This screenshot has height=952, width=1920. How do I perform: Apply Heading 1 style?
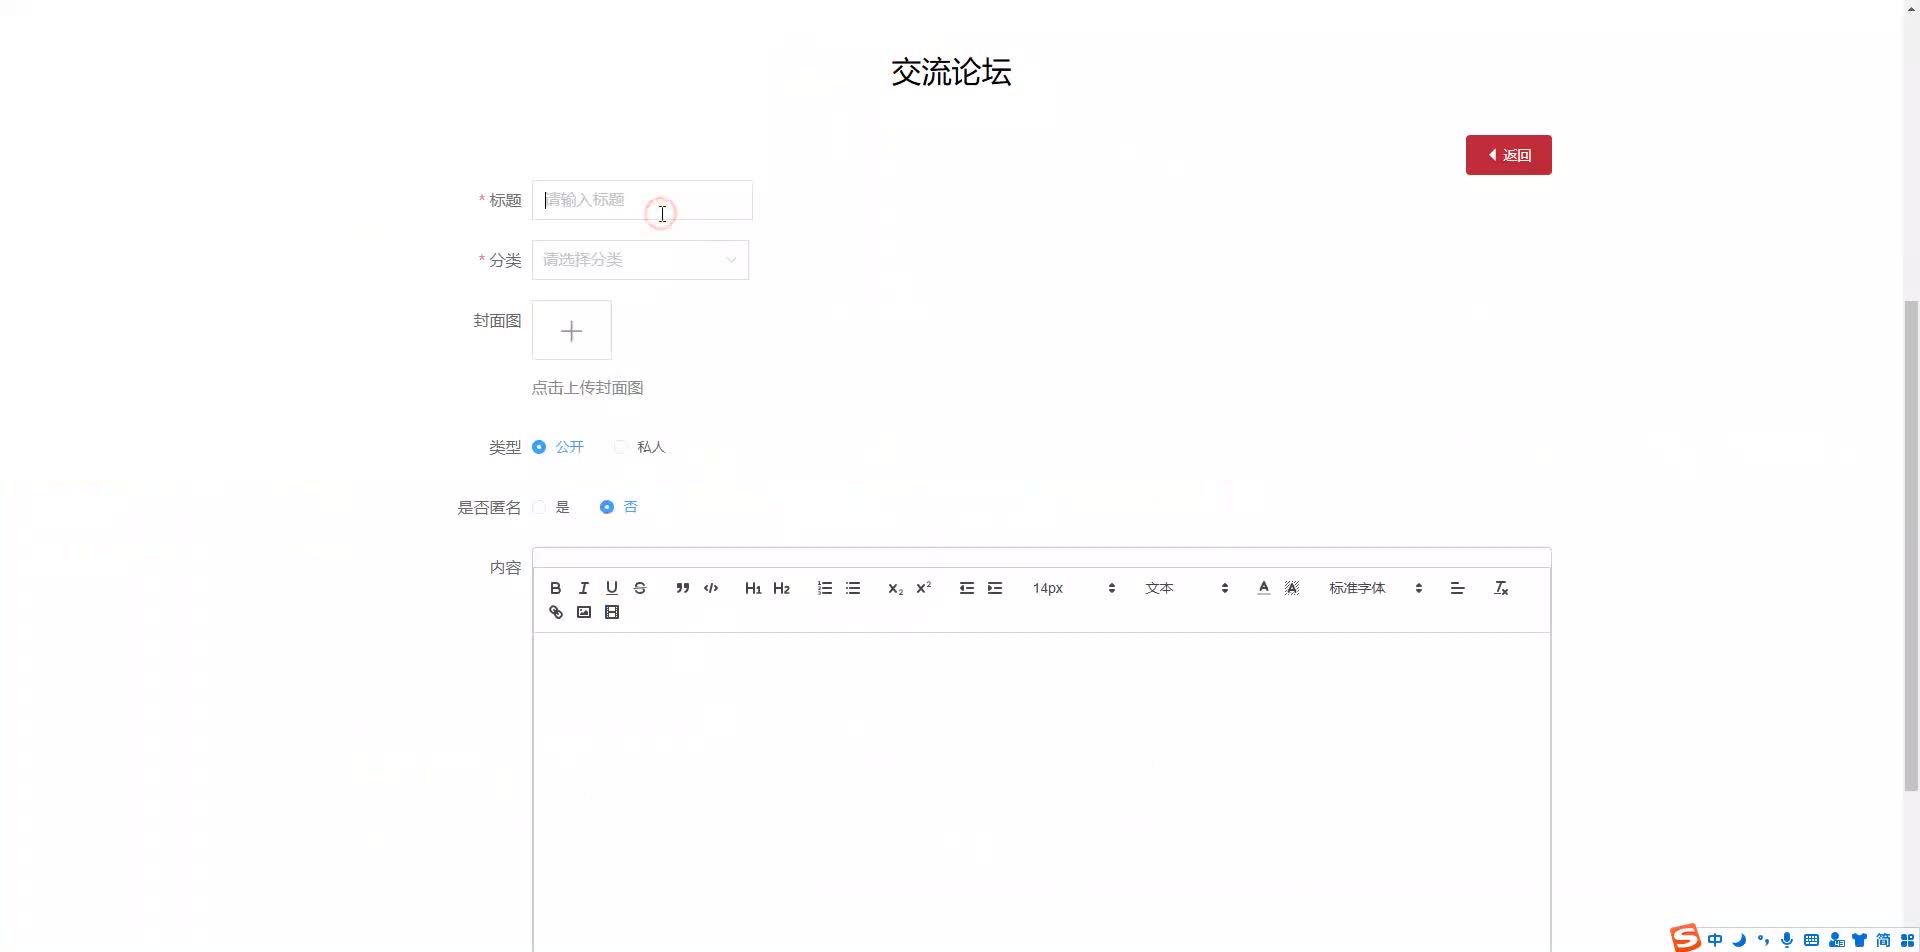click(753, 588)
